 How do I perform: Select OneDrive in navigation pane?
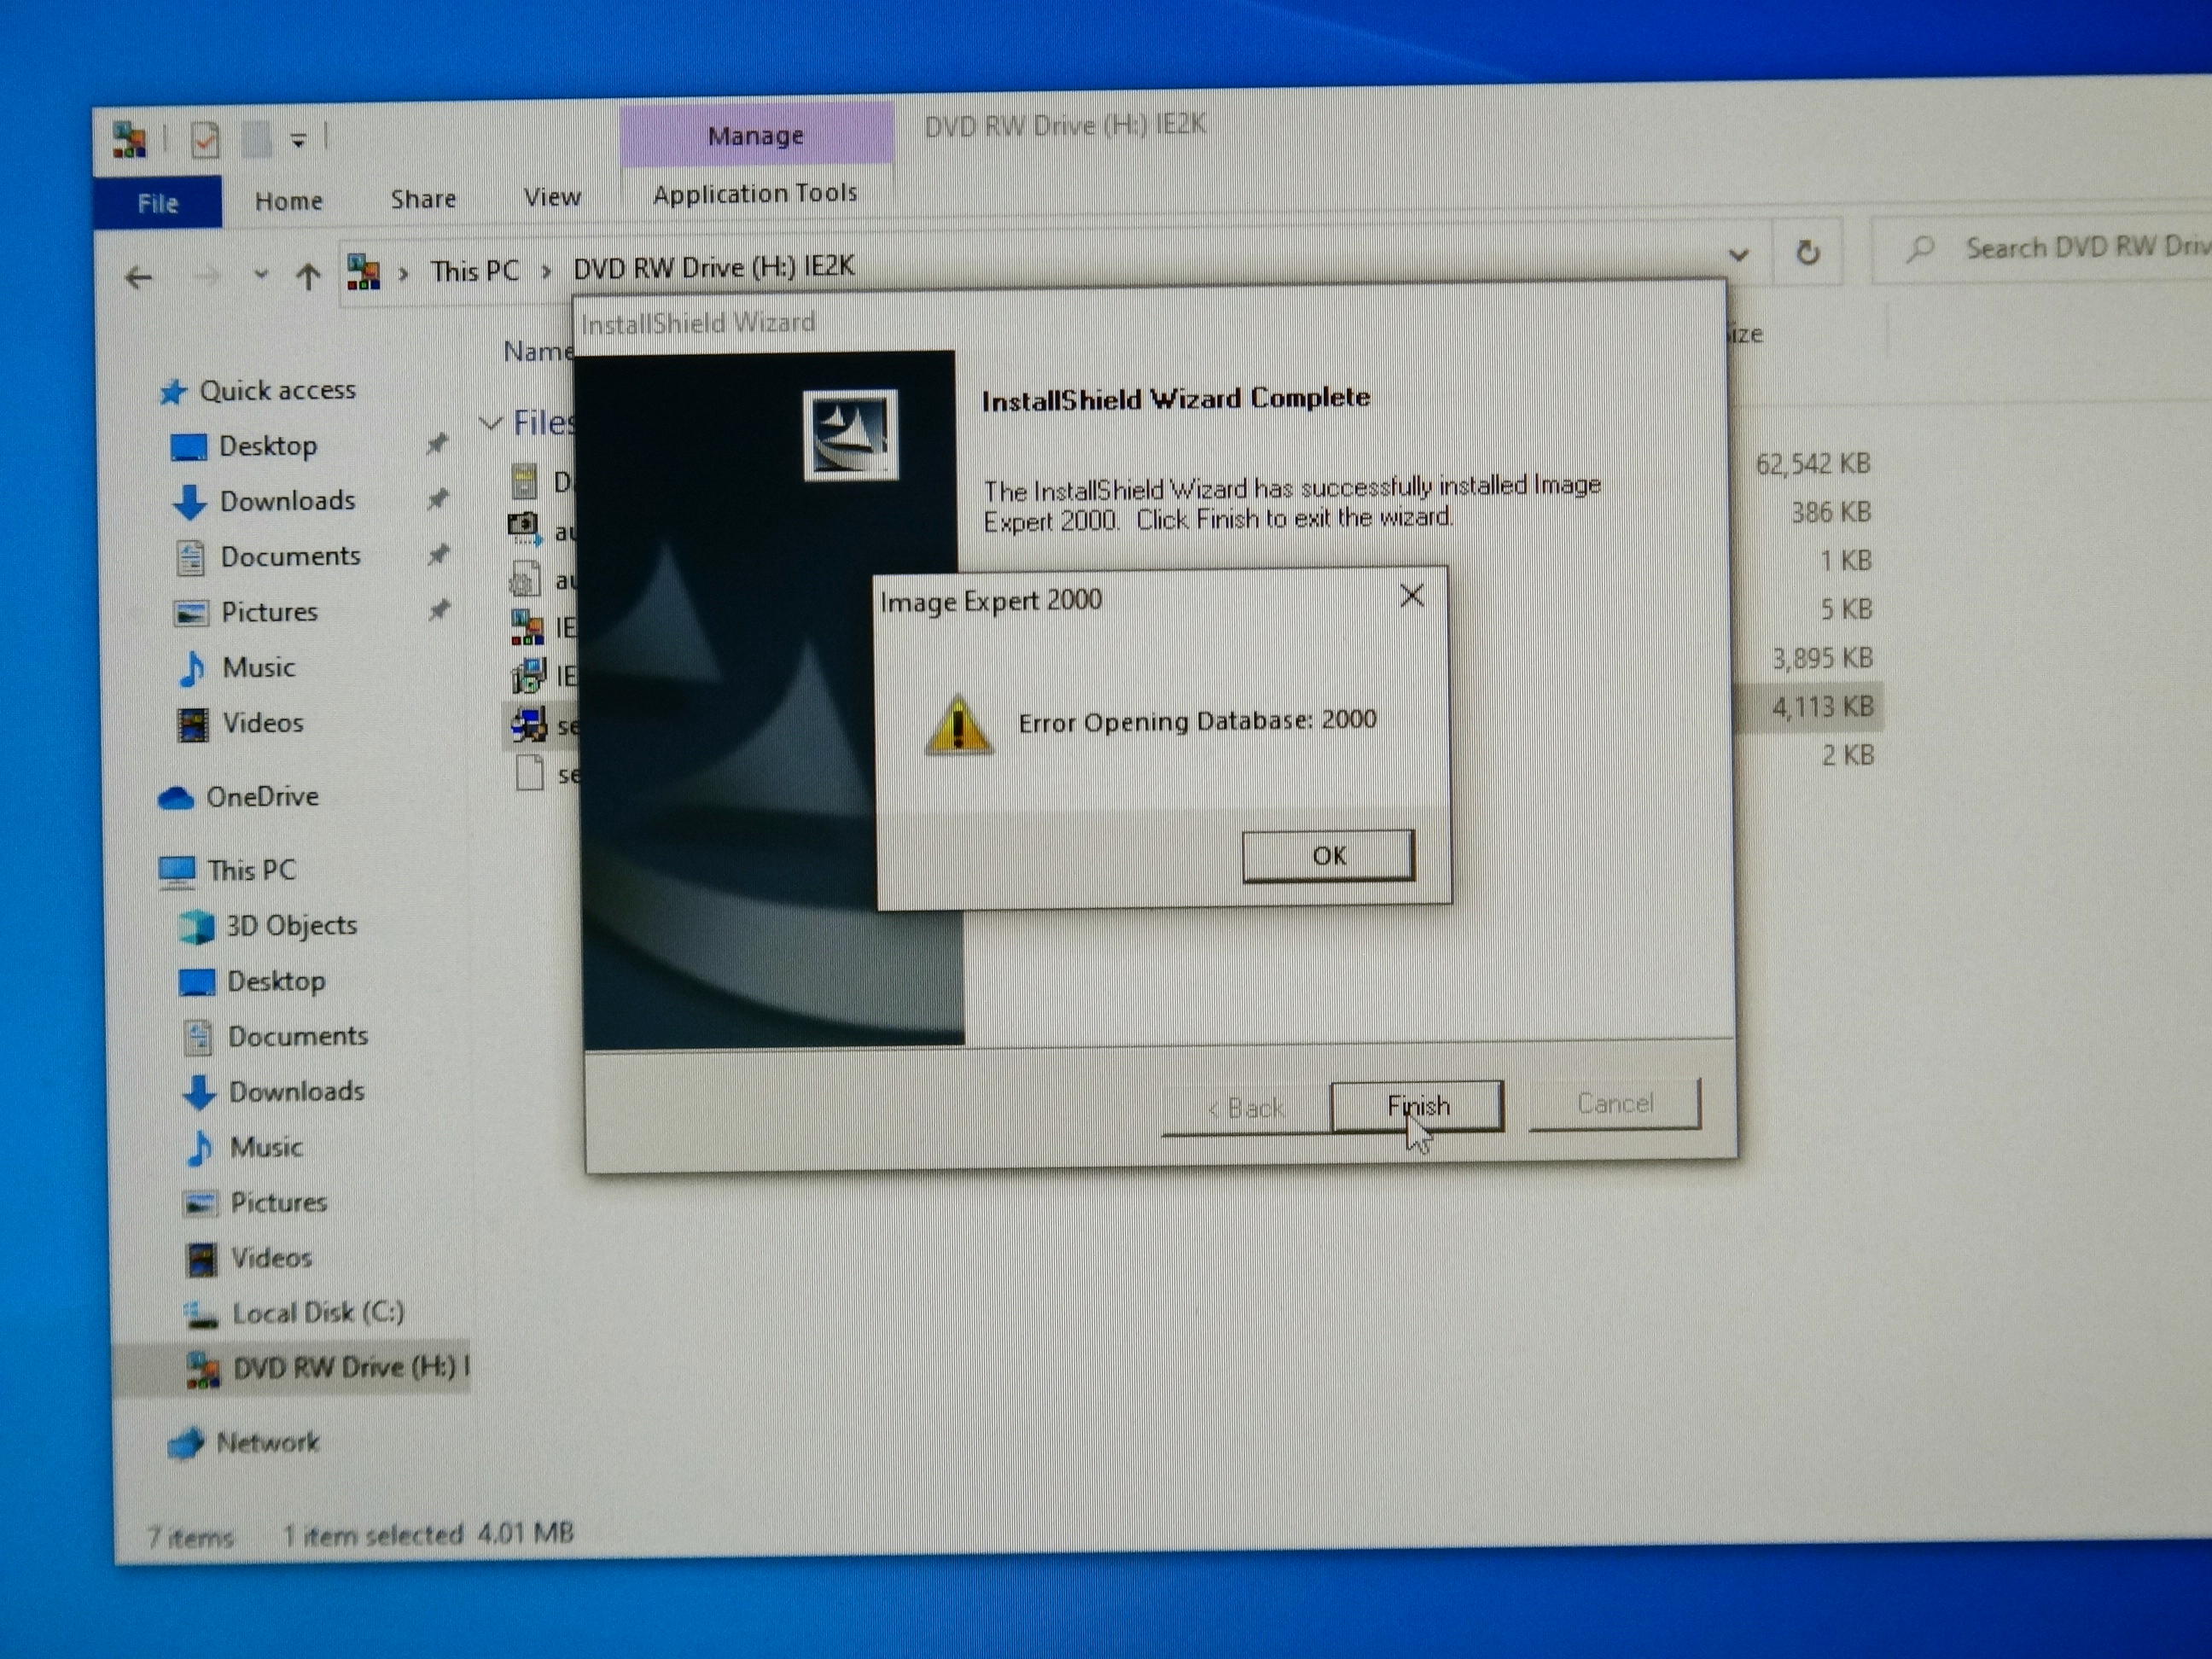tap(262, 797)
